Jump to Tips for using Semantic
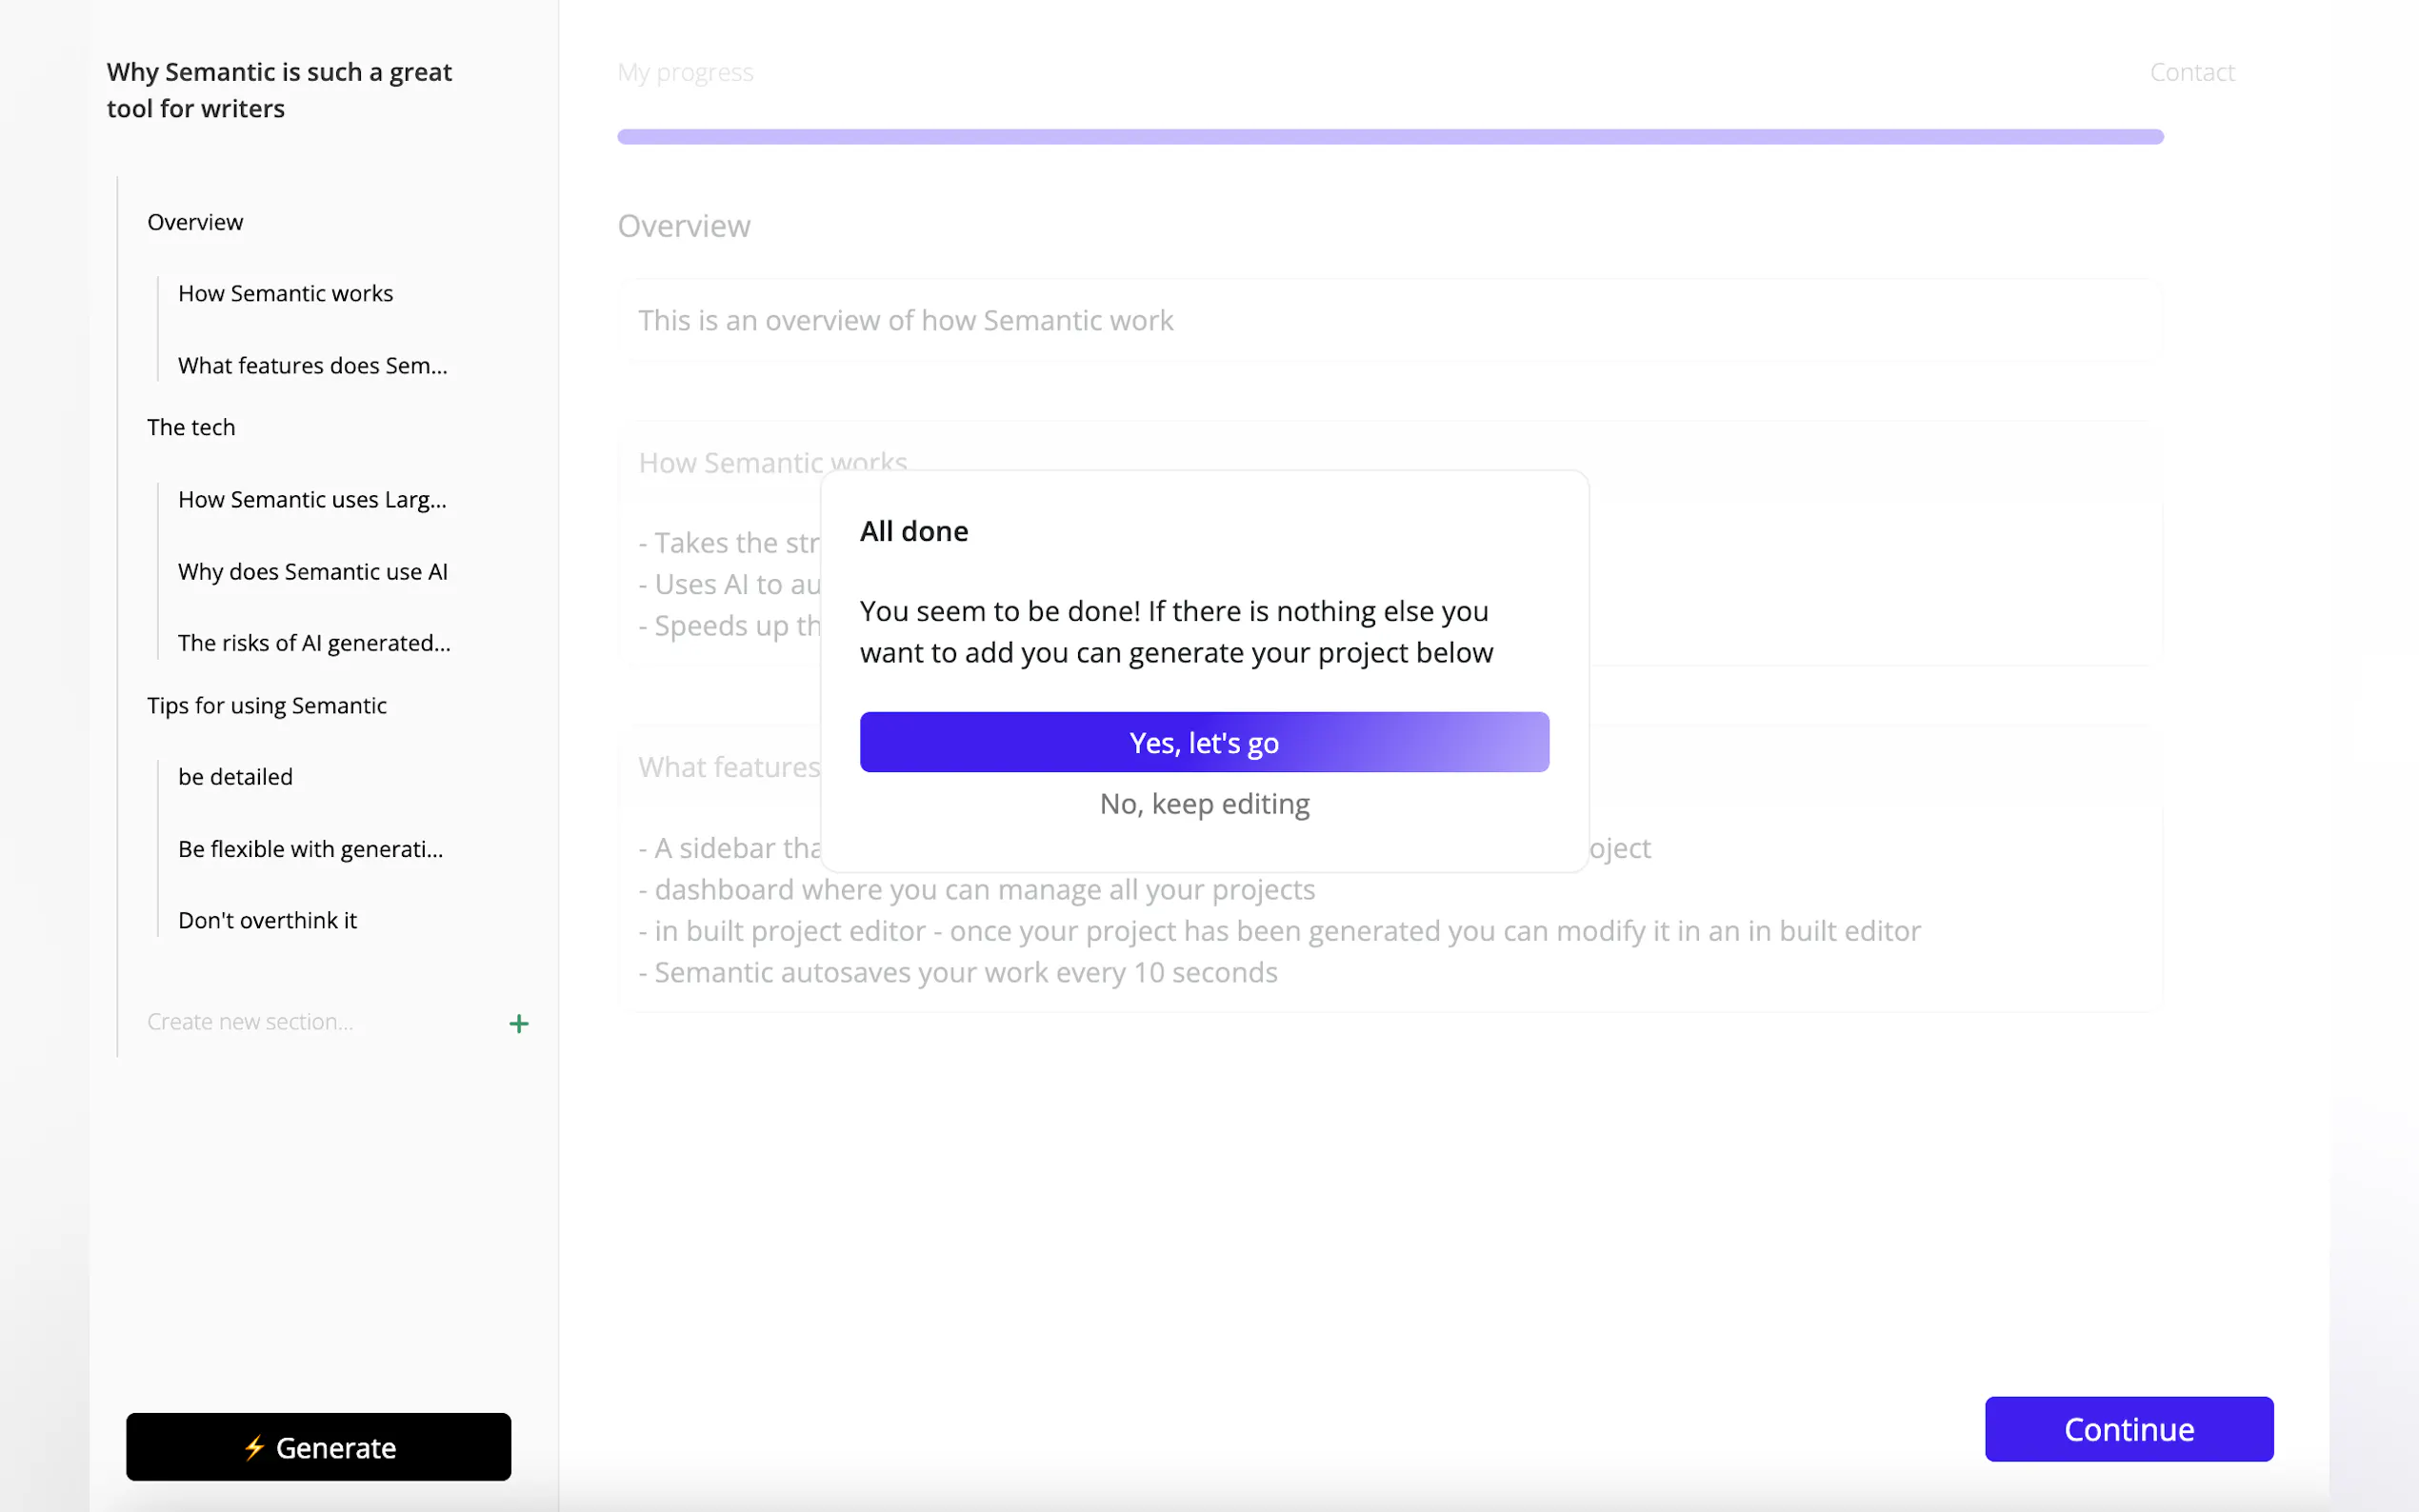Screen dimensions: 2419x1512 pos(266,705)
